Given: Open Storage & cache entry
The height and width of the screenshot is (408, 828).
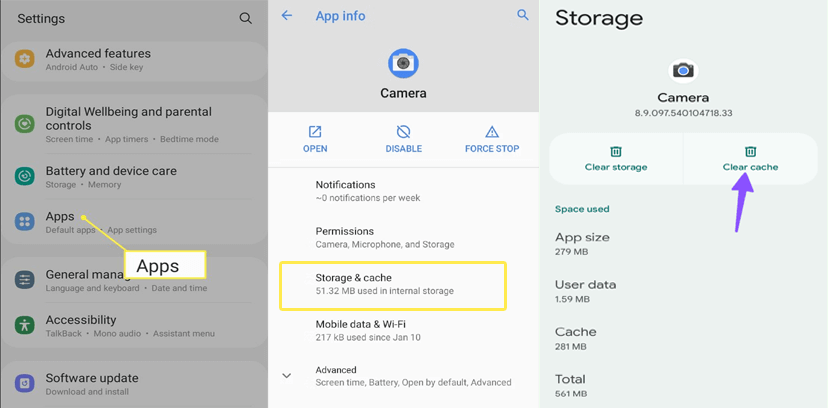Looking at the screenshot, I should coord(392,283).
